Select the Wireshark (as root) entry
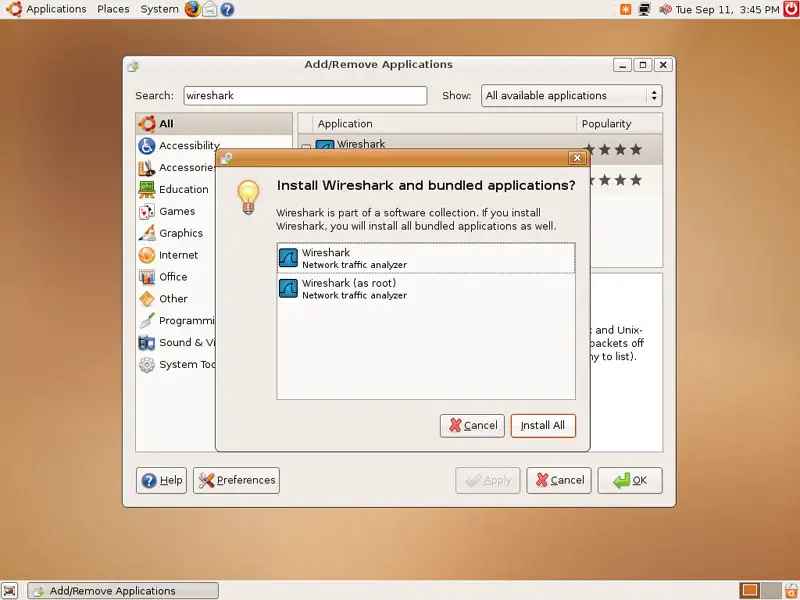This screenshot has height=600, width=800. click(x=426, y=289)
